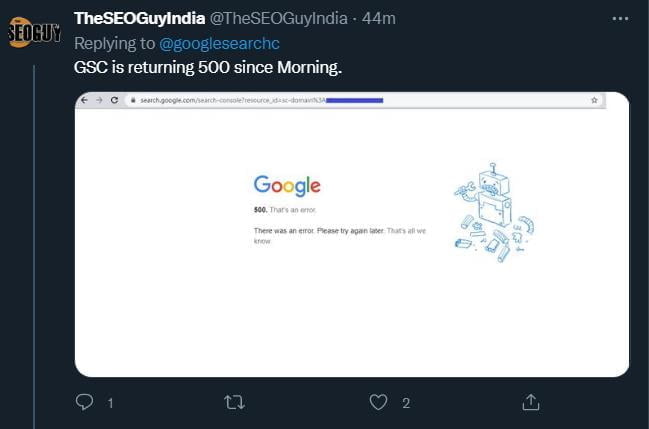Click the share tweet icon
The image size is (649, 429).
coord(531,402)
